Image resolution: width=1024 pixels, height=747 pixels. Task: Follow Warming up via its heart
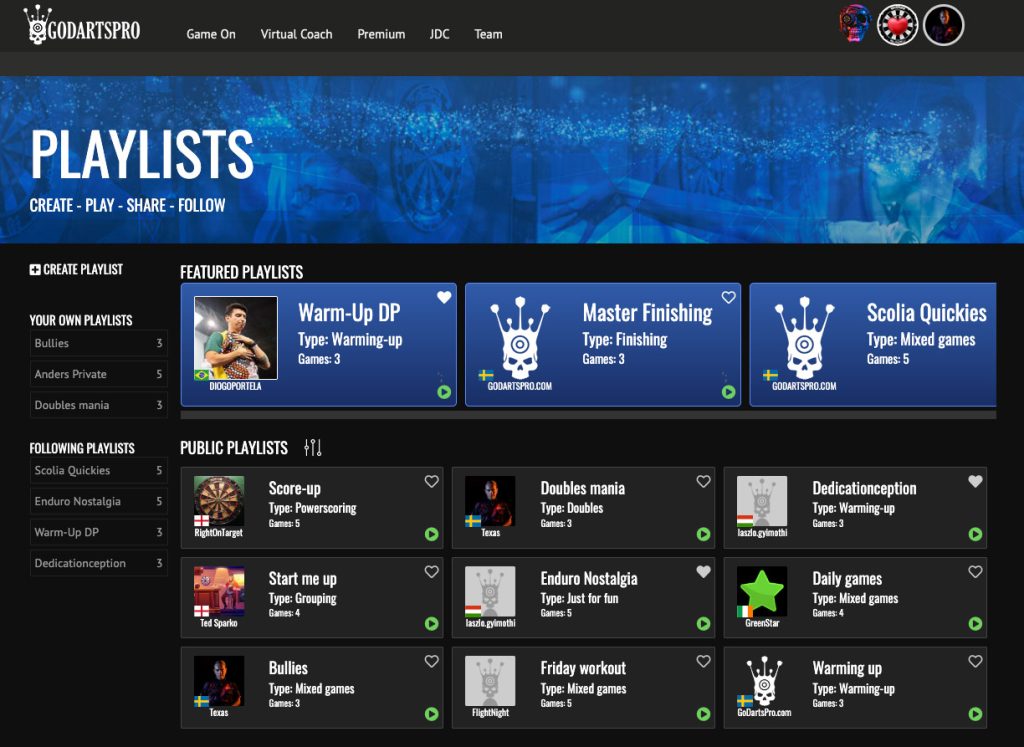coord(975,661)
